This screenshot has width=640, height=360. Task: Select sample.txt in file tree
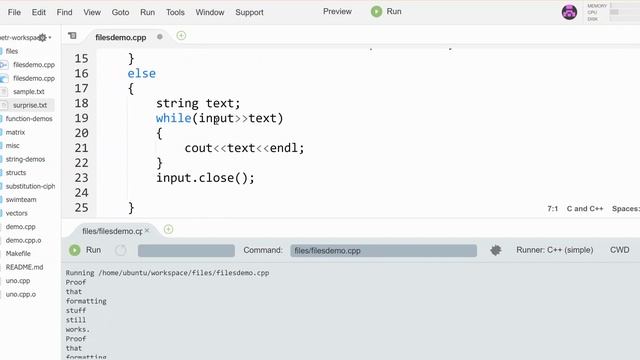click(x=29, y=91)
